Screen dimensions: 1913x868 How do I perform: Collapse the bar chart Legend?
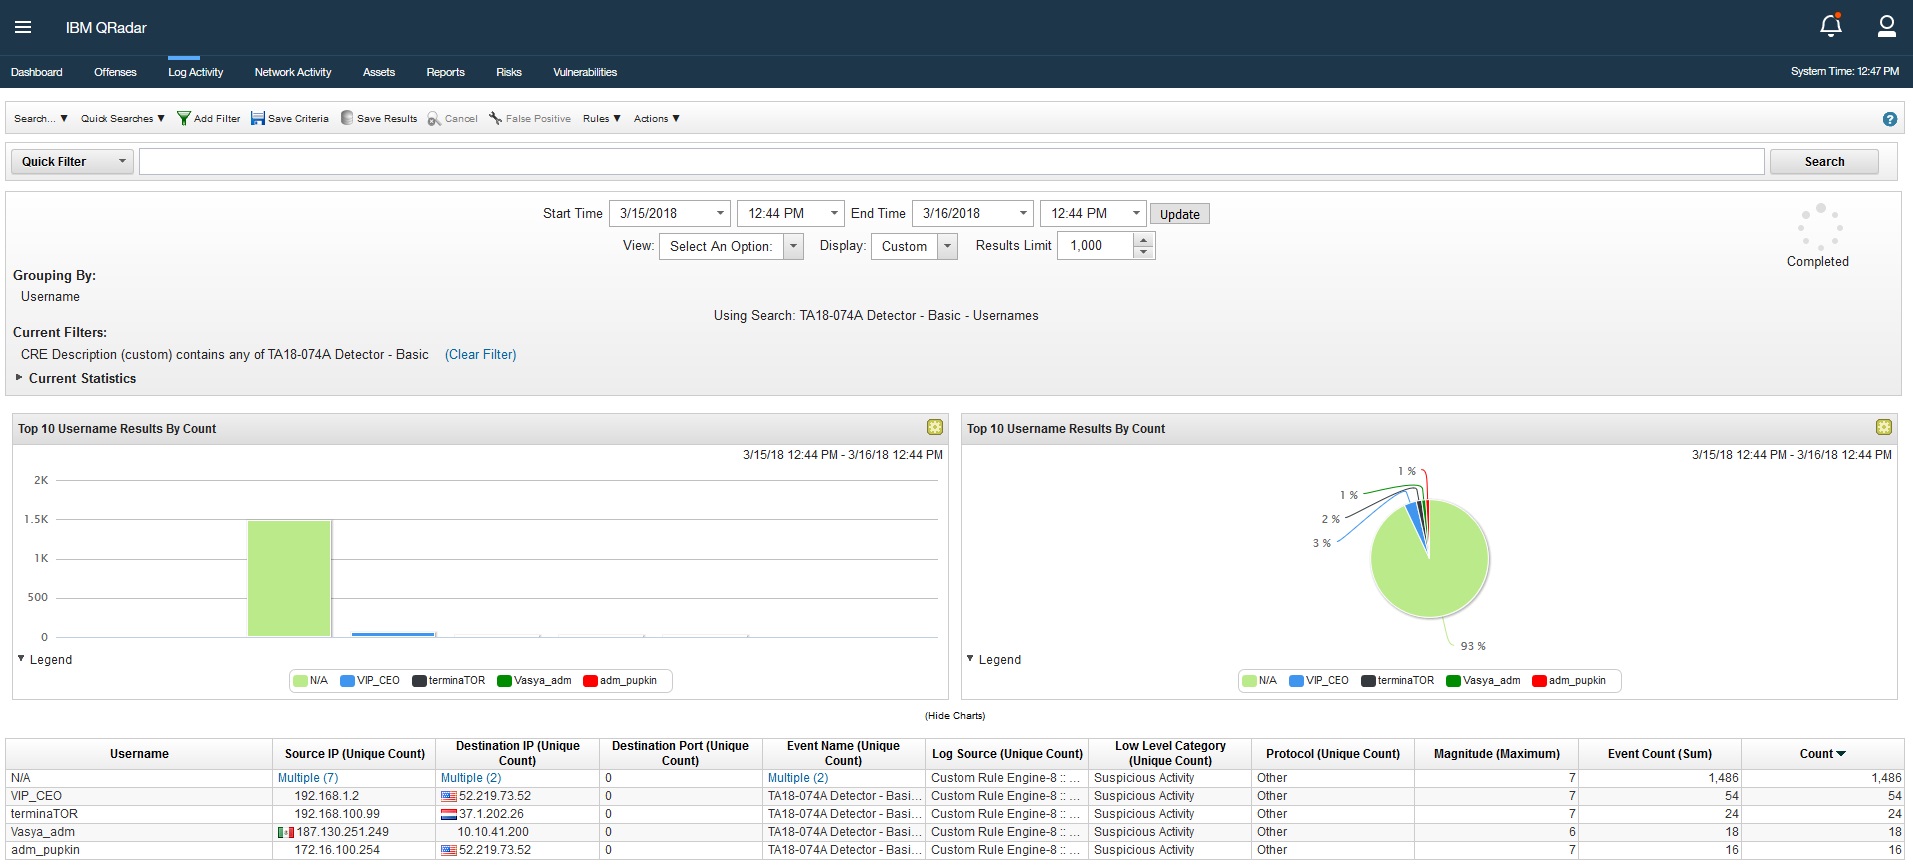(21, 659)
